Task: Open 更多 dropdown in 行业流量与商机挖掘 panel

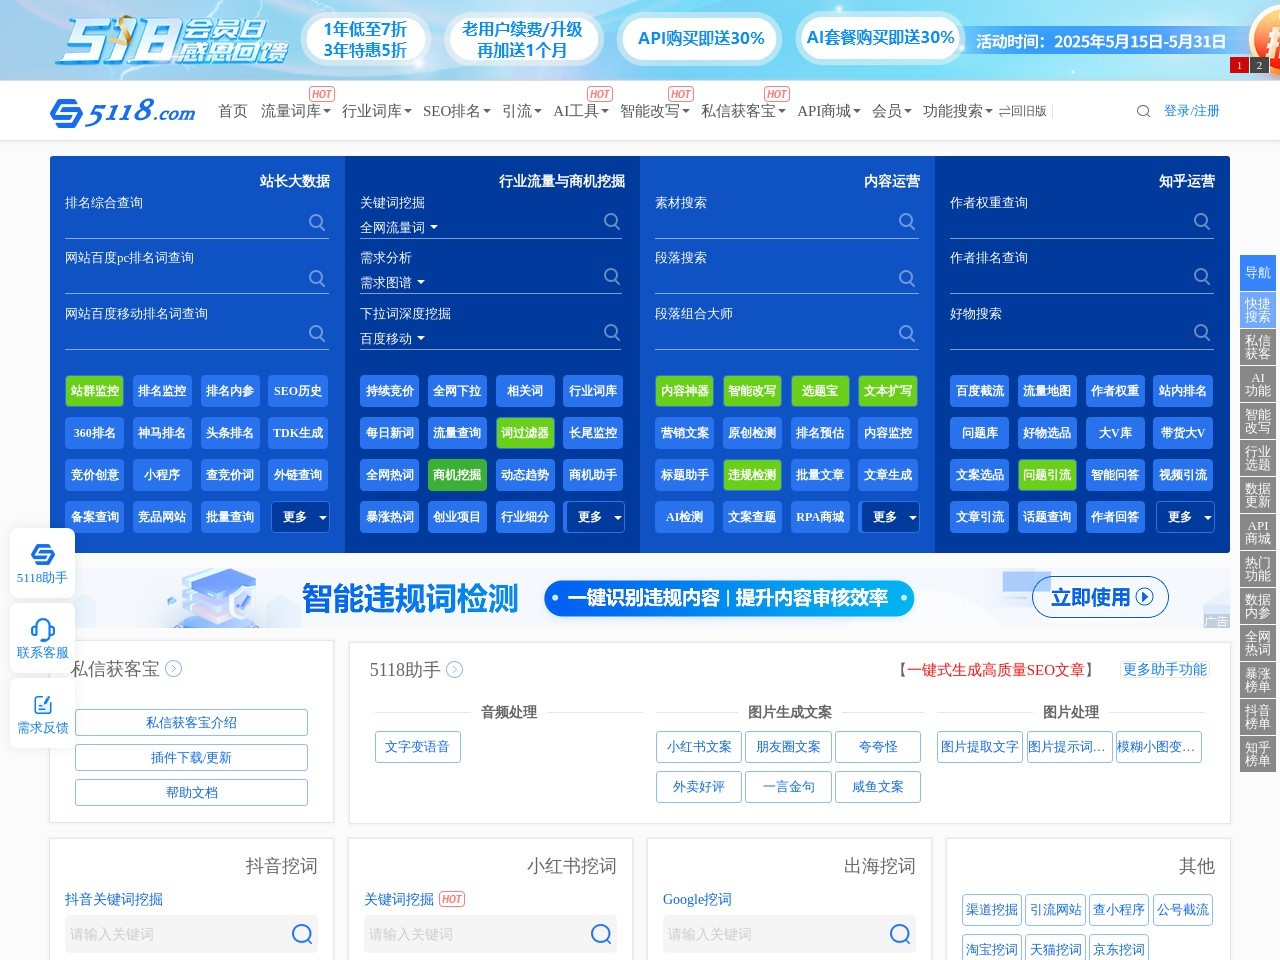Action: click(595, 517)
